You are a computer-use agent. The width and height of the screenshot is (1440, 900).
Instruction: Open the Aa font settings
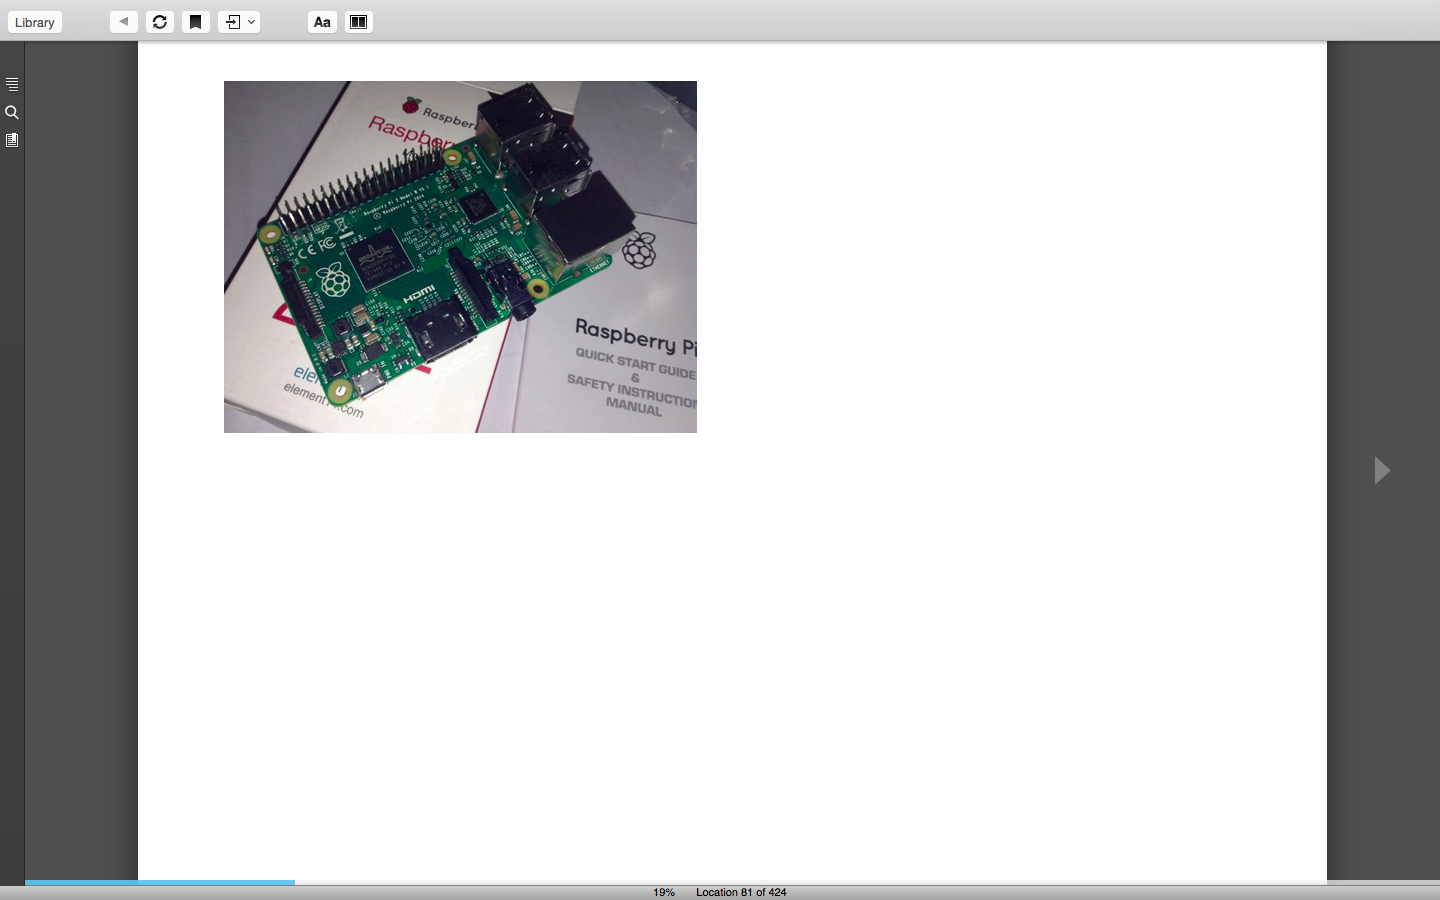[x=322, y=22]
